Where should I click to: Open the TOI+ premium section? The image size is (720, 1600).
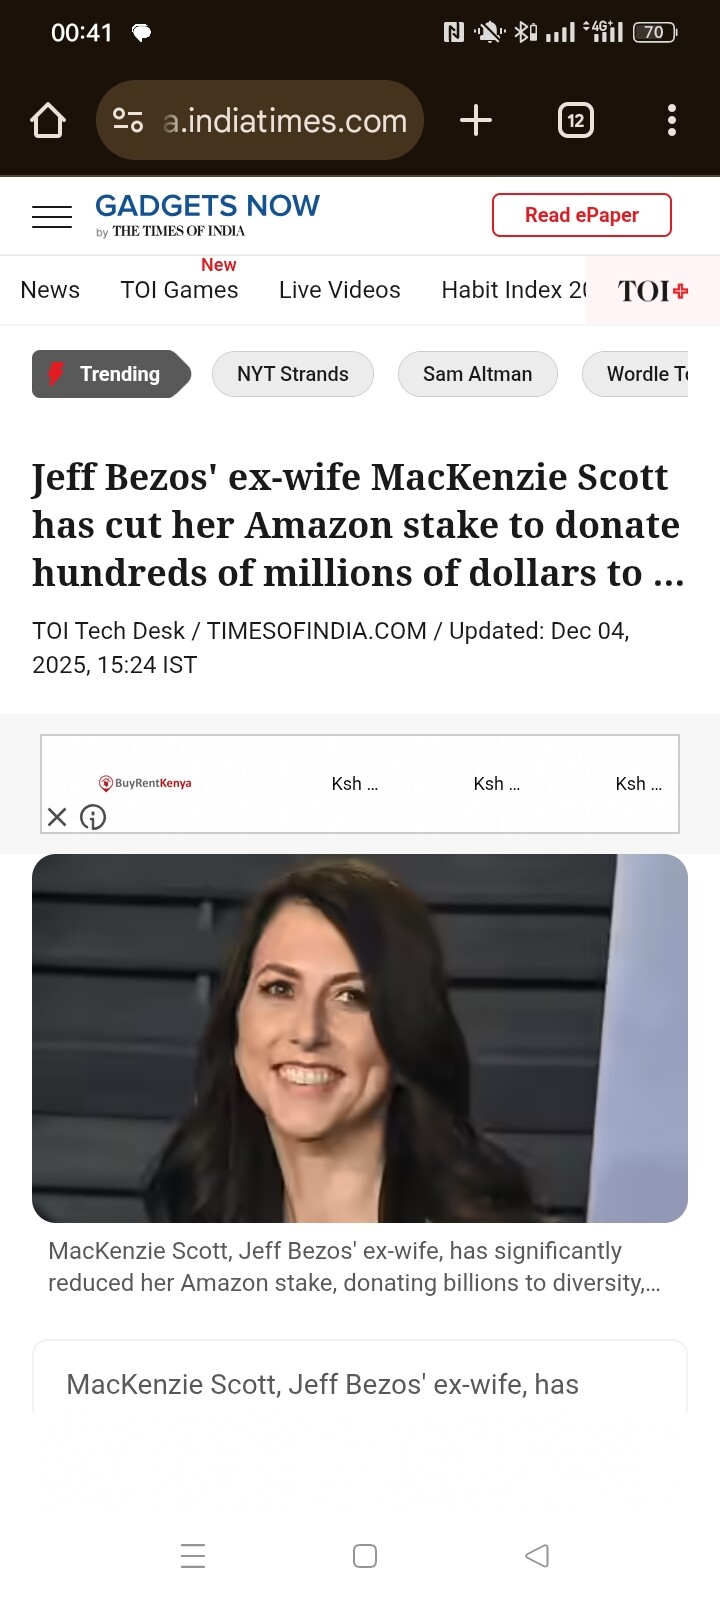(653, 291)
